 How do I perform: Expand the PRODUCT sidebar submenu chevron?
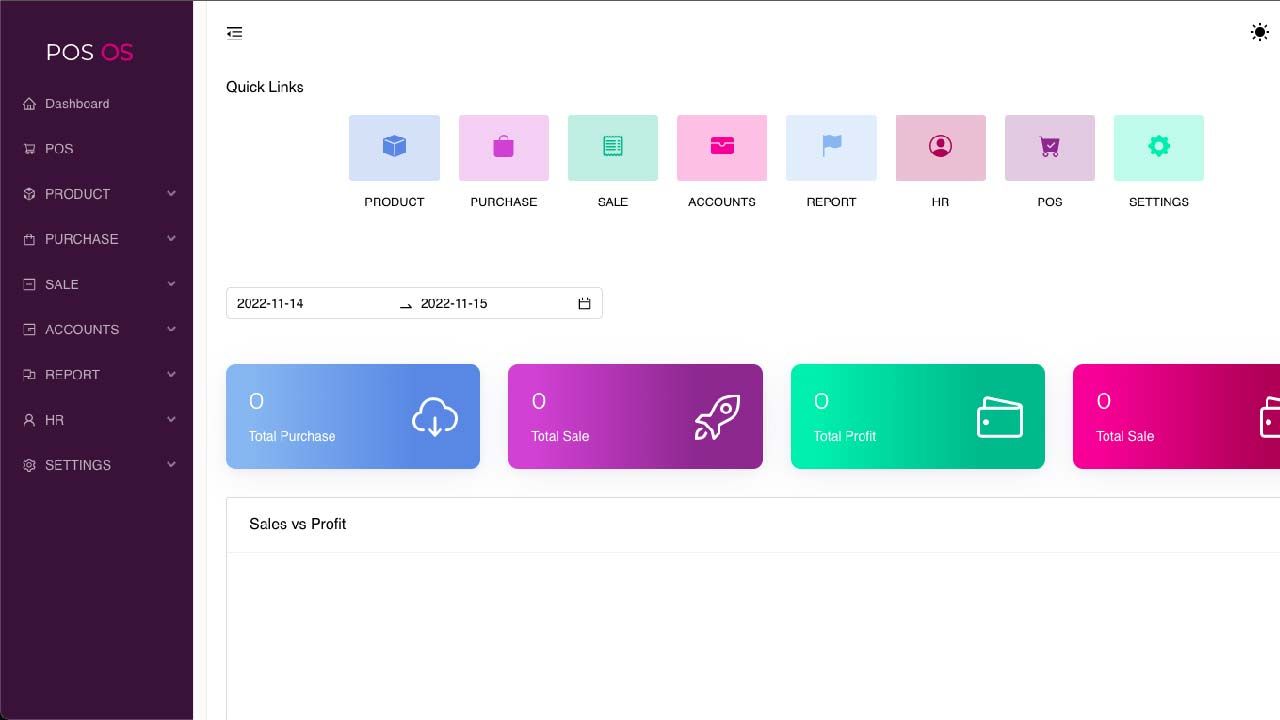click(171, 194)
